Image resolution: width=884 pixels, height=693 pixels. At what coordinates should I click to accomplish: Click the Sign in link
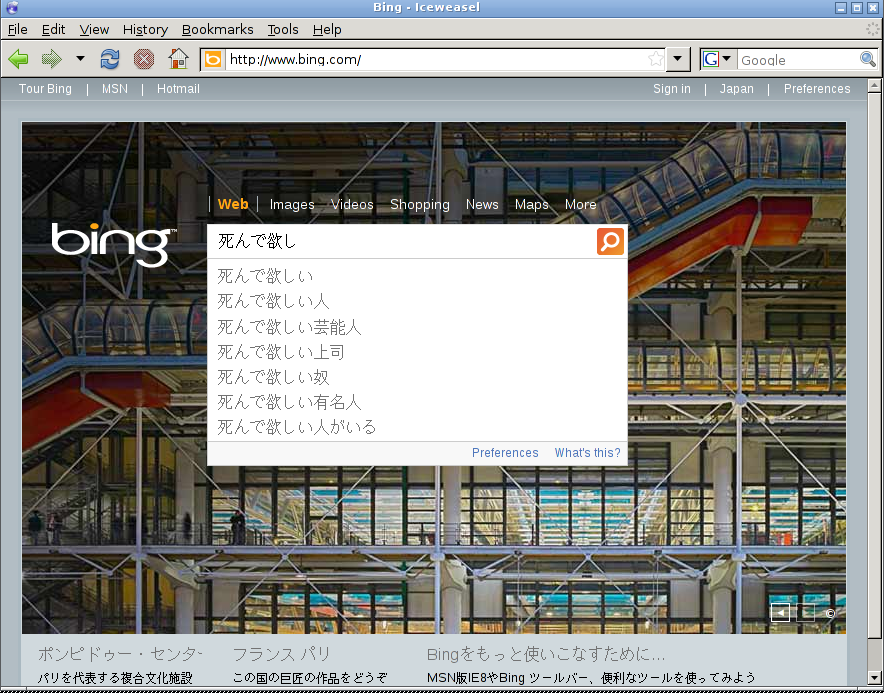click(671, 89)
